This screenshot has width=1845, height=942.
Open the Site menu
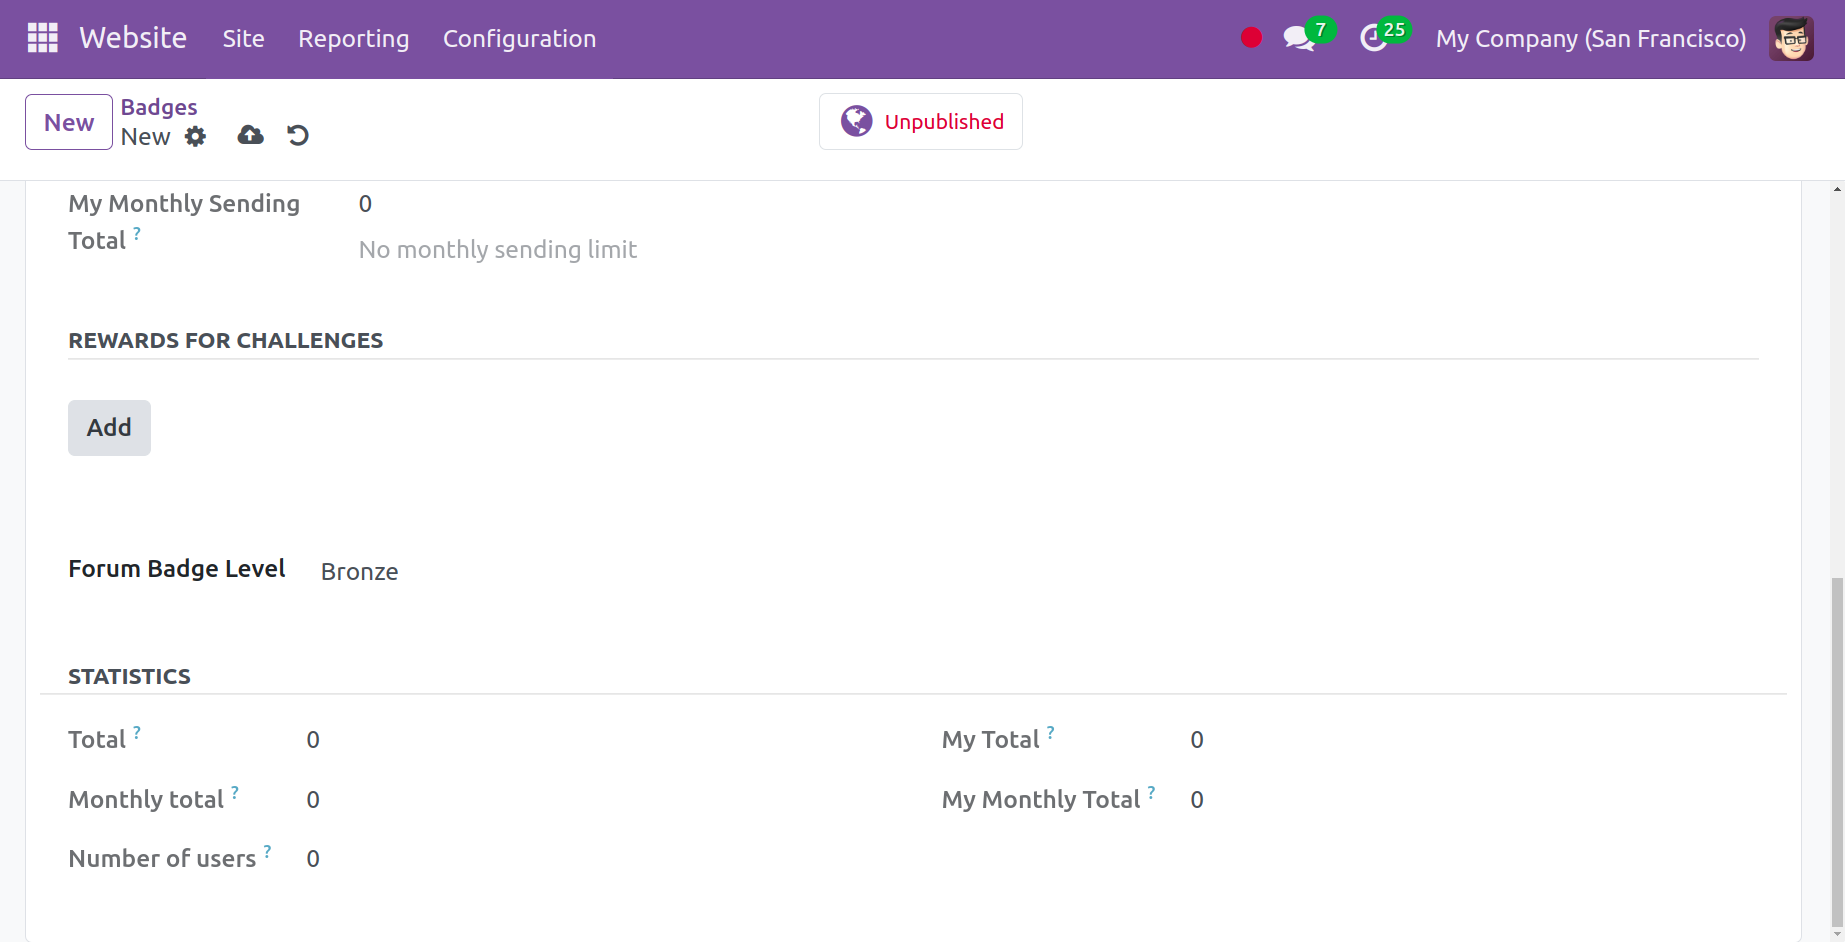243,39
